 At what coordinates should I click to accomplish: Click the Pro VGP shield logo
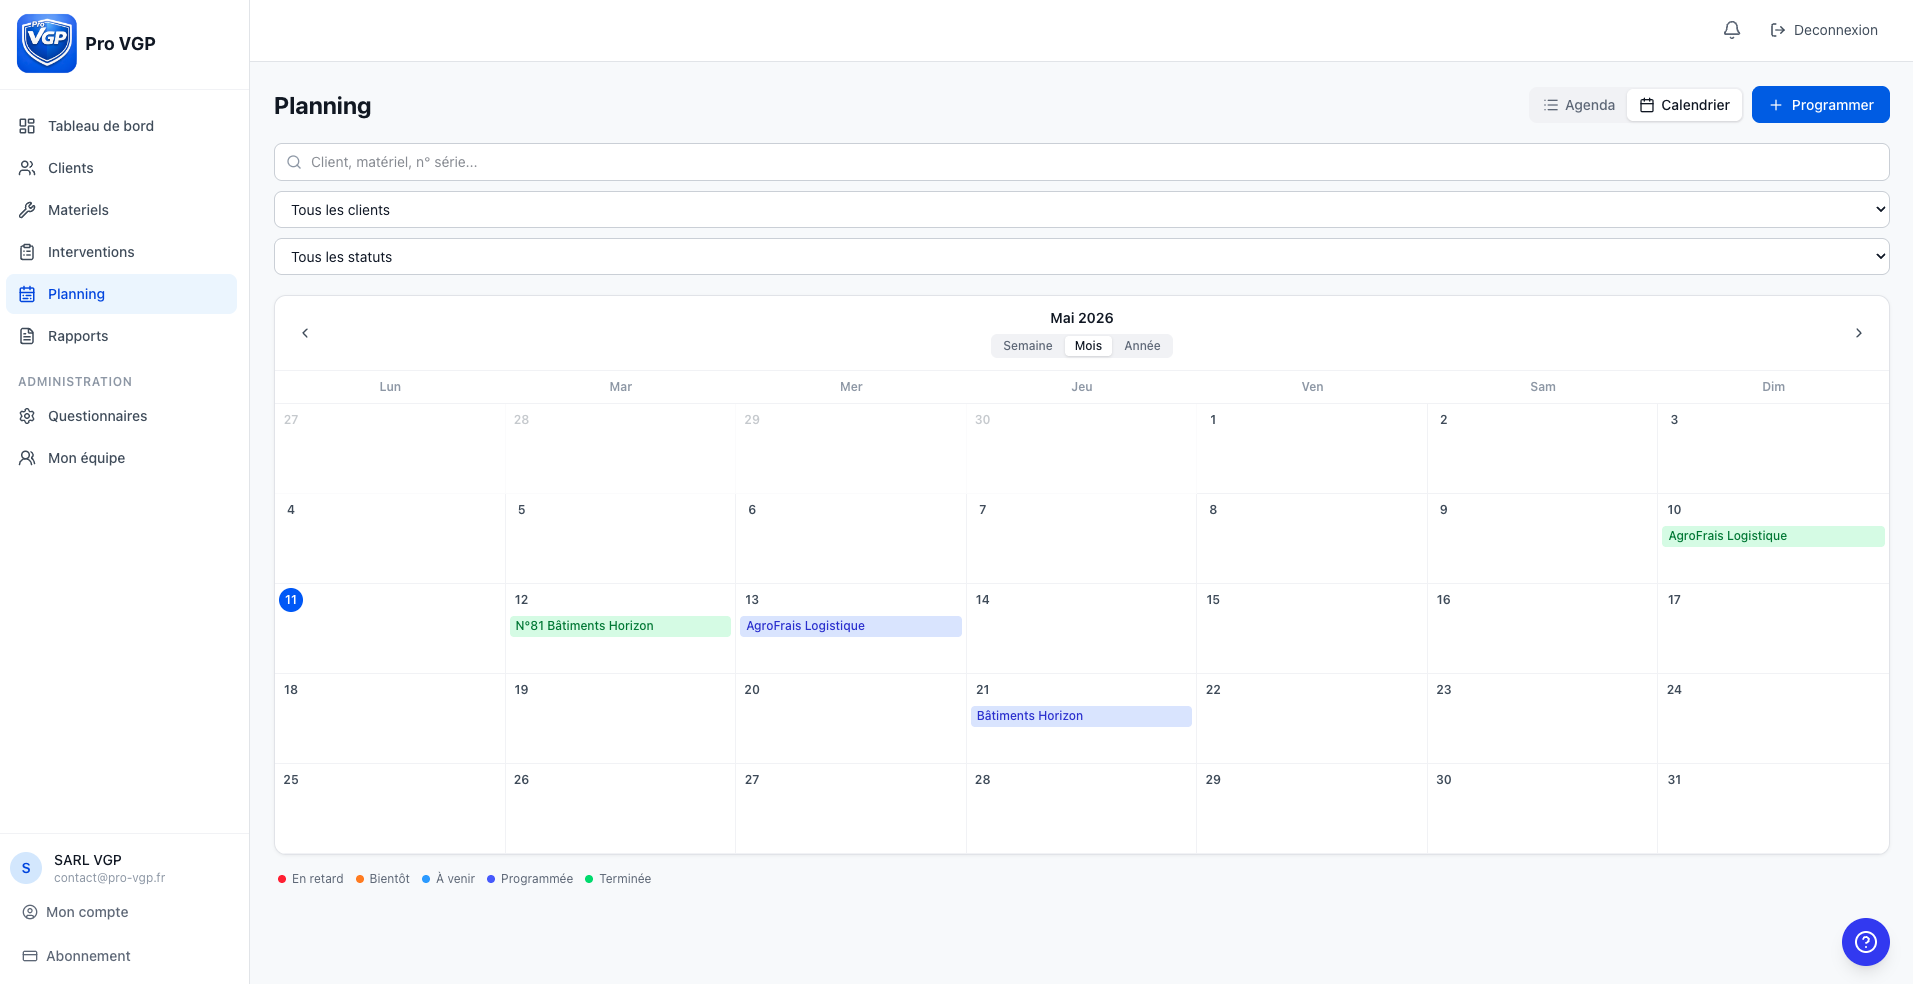pos(47,43)
